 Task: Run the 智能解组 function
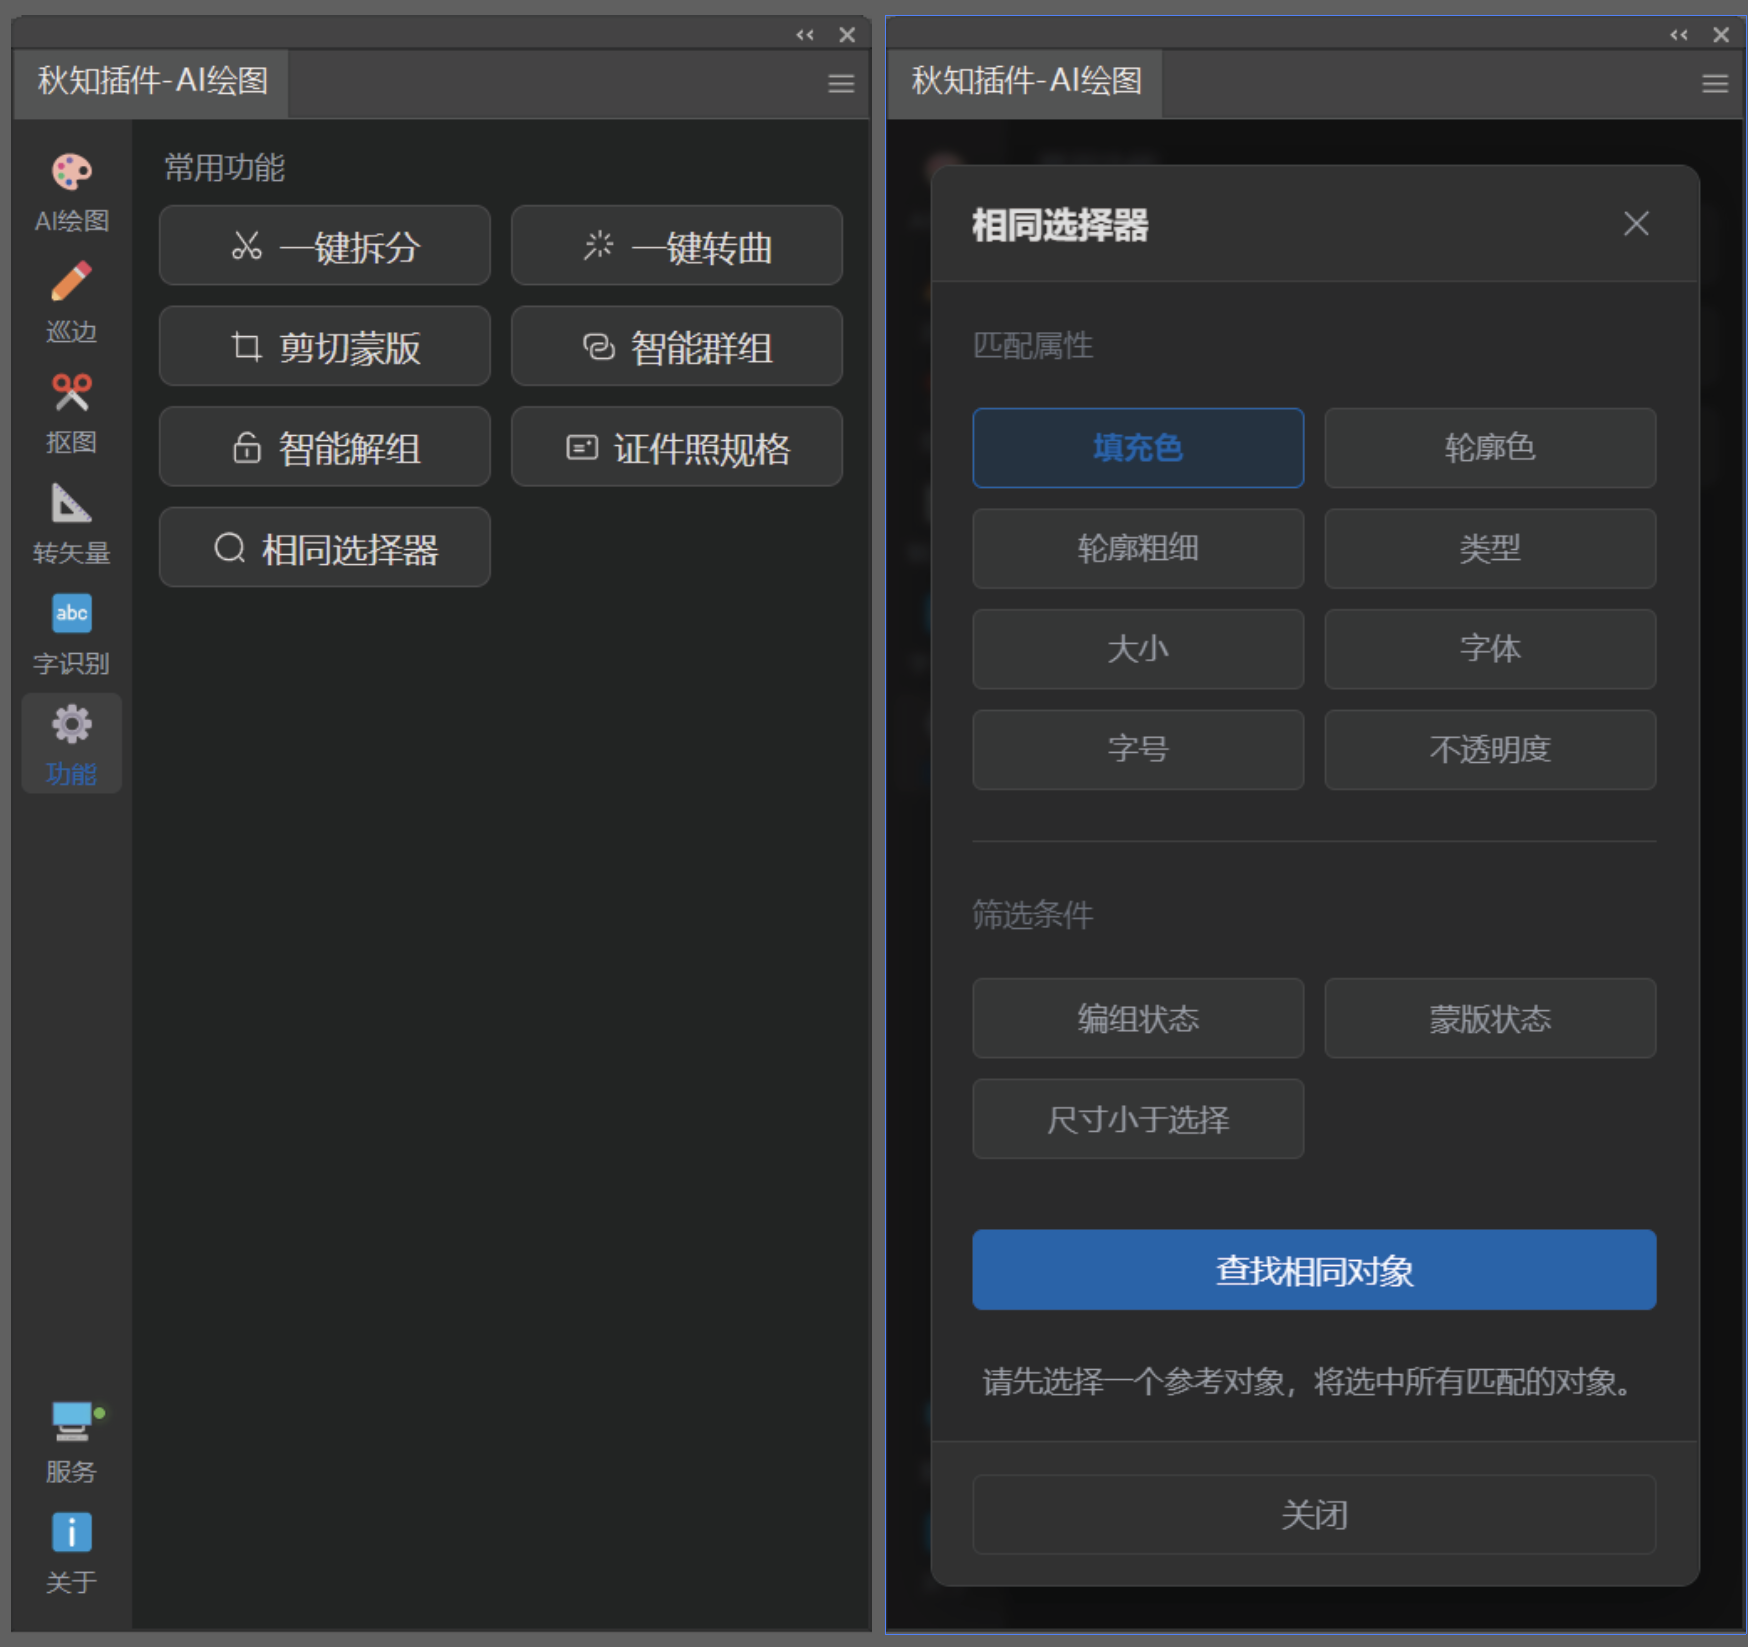coord(324,447)
